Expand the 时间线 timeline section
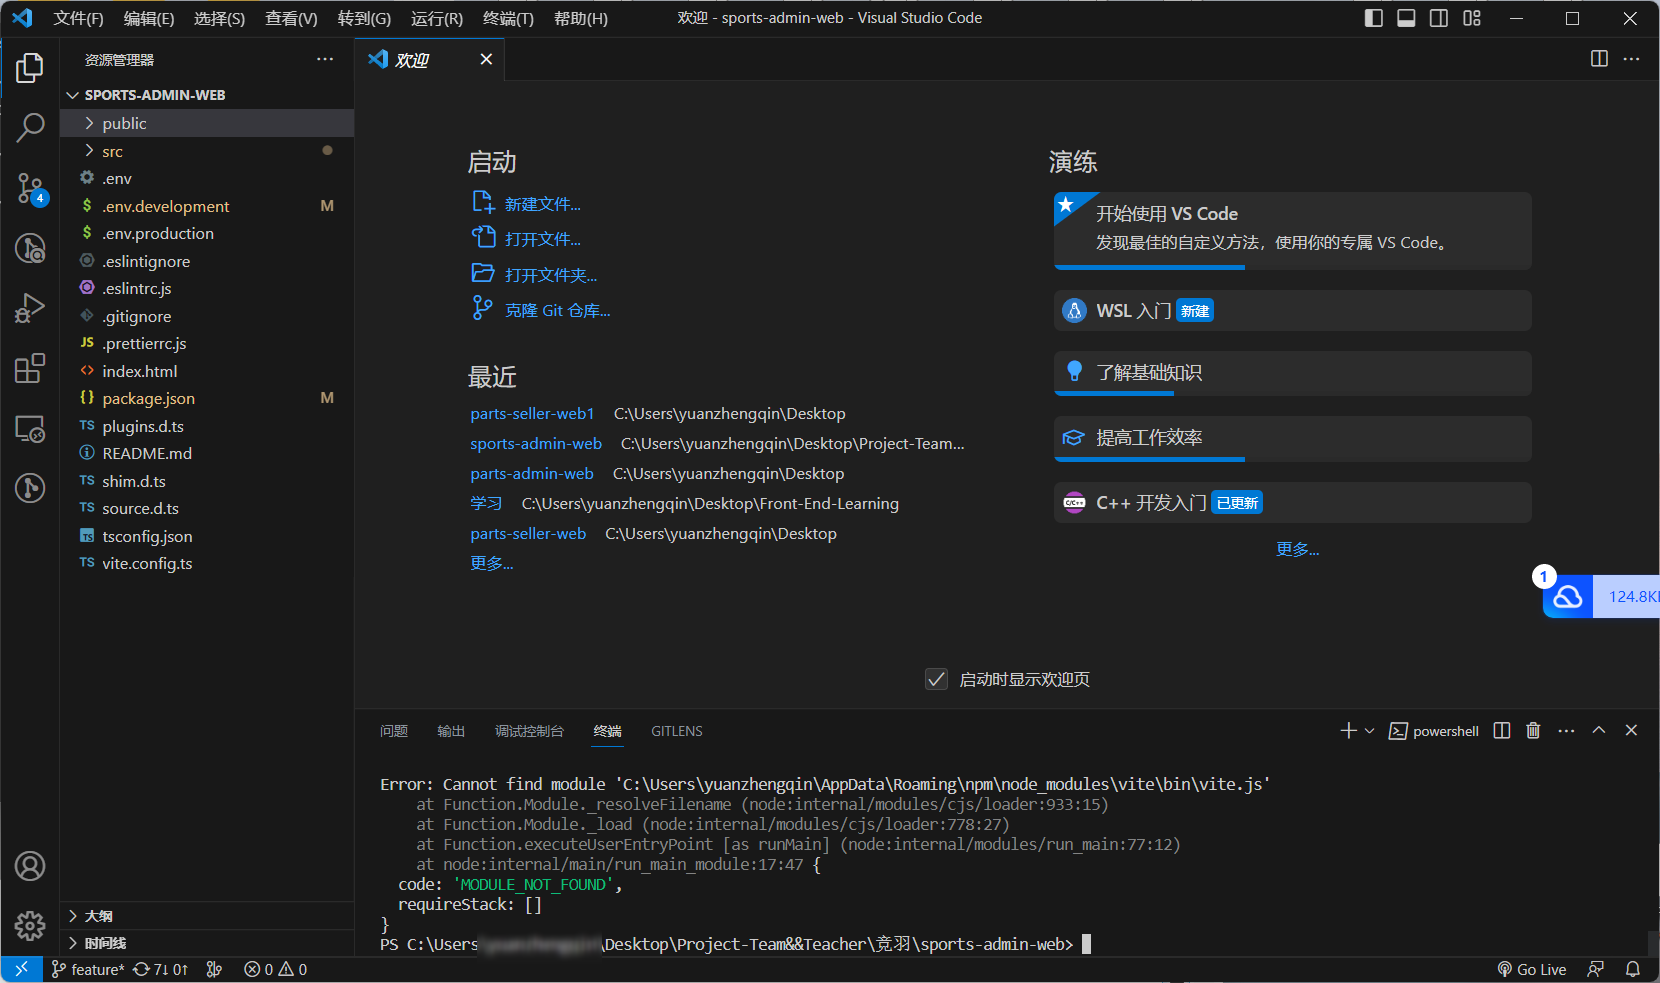1660x983 pixels. [207, 943]
